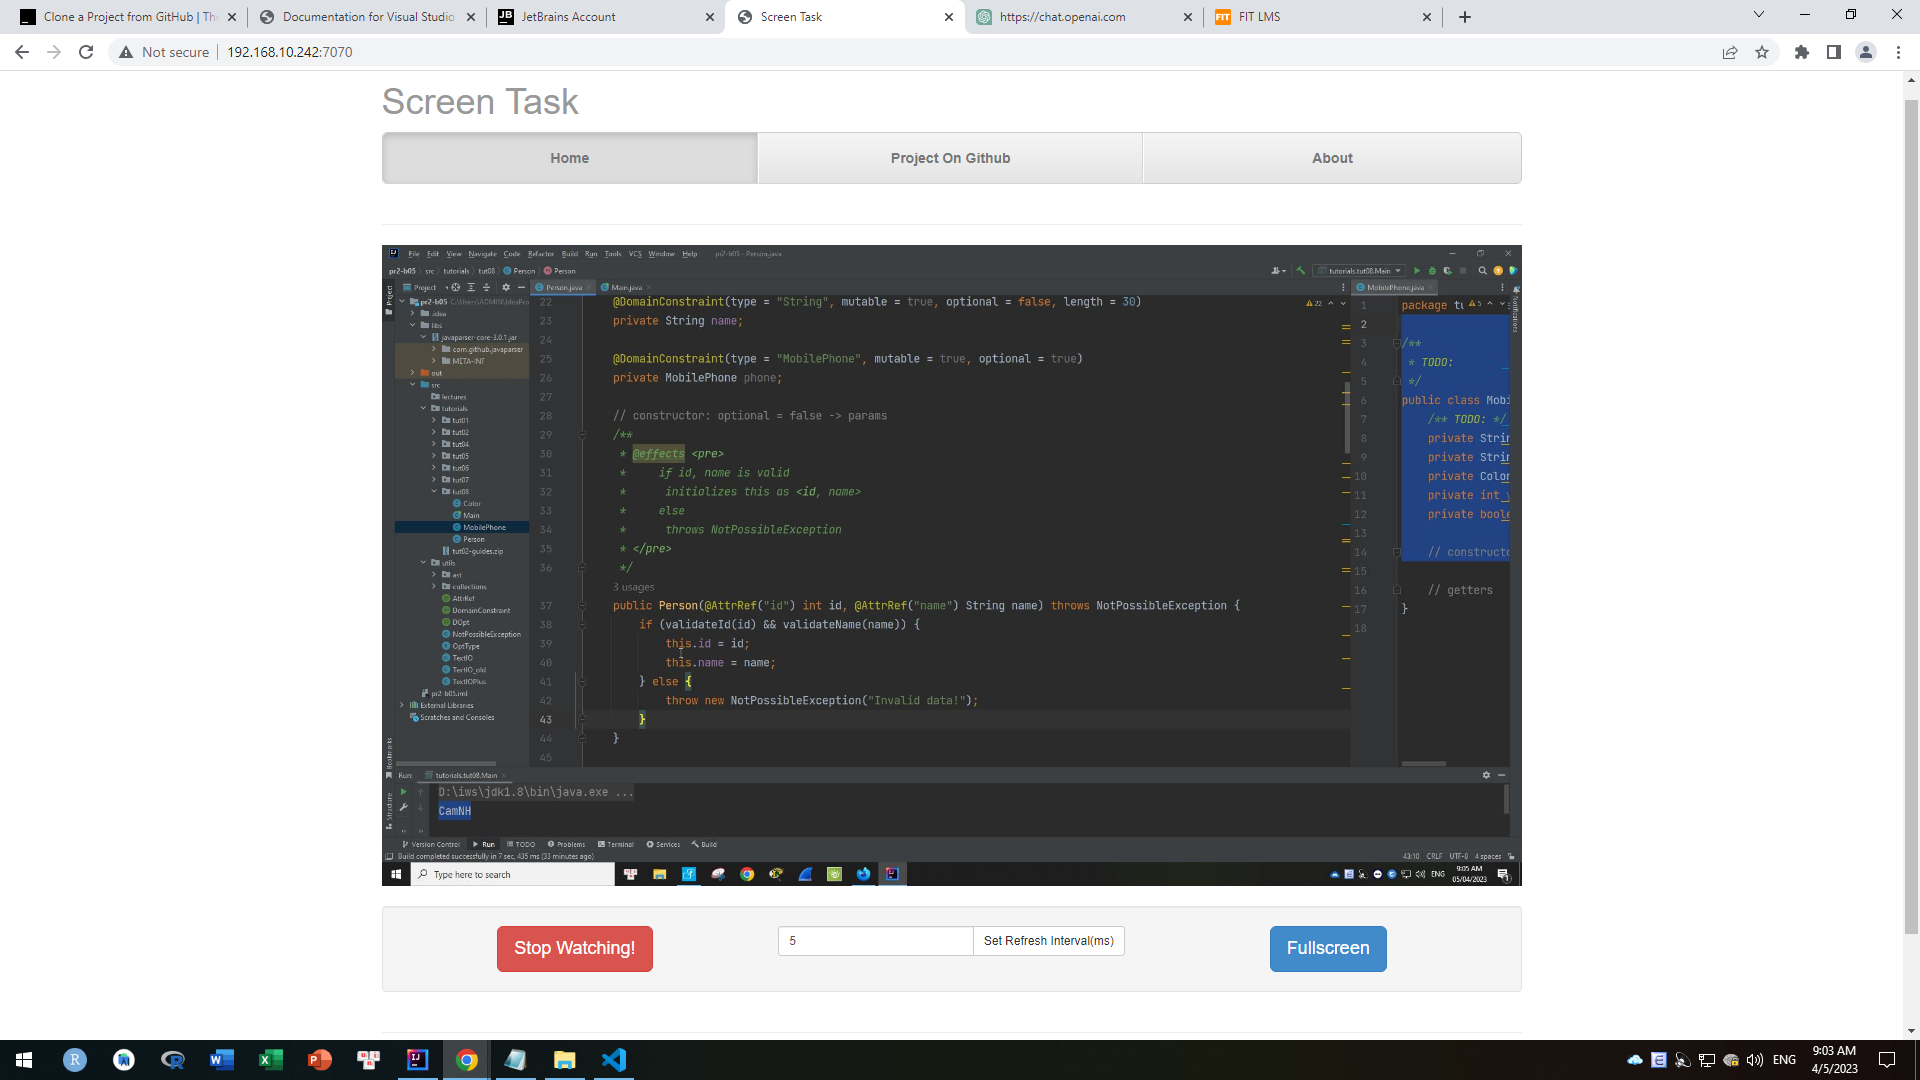Open the Windows notification center
Viewport: 1920px width, 1080px height.
tap(1887, 1060)
